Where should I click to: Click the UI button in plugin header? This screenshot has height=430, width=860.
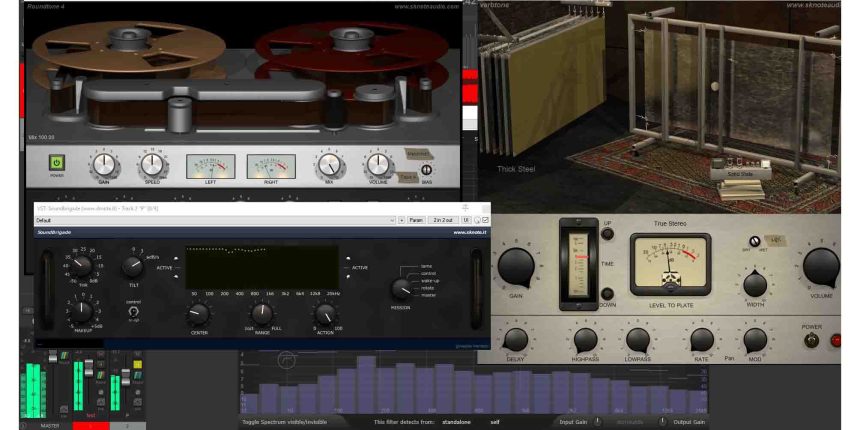pyautogui.click(x=466, y=219)
